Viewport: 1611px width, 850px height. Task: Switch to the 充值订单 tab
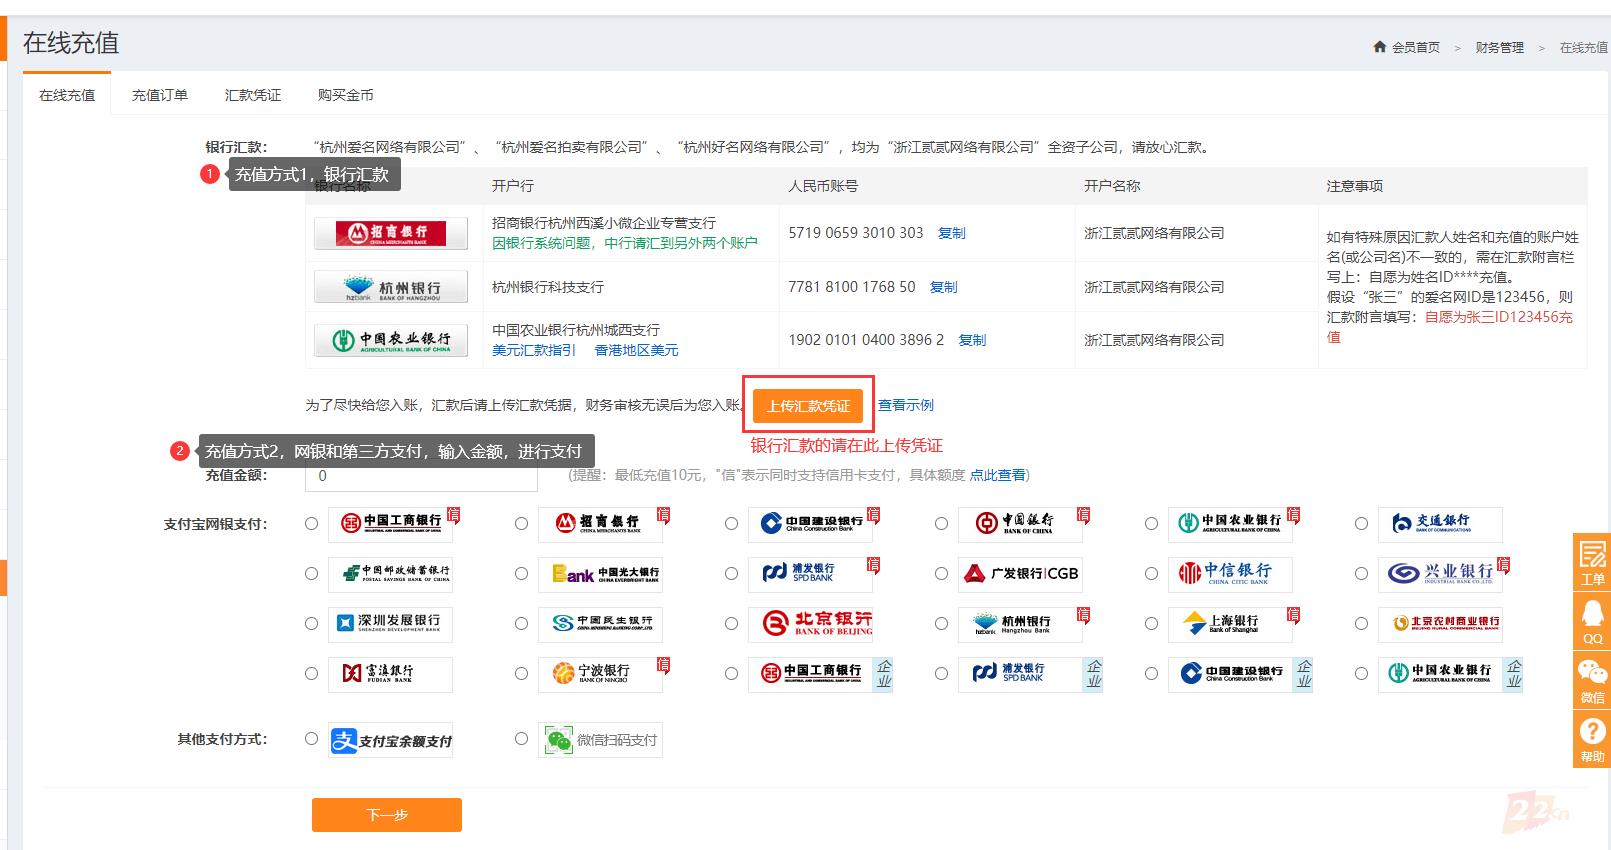160,95
